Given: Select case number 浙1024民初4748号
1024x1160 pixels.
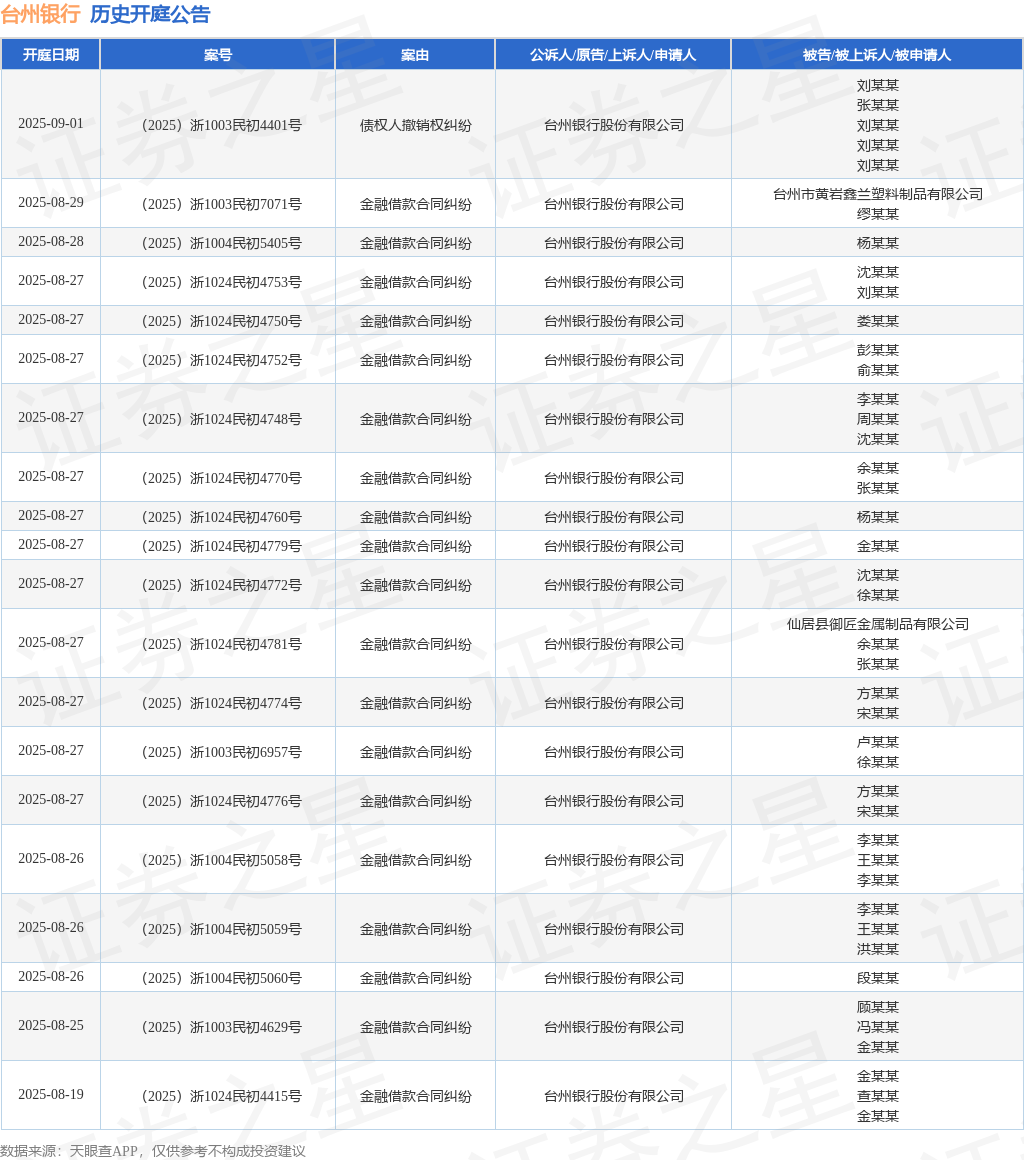Looking at the screenshot, I should click(221, 419).
